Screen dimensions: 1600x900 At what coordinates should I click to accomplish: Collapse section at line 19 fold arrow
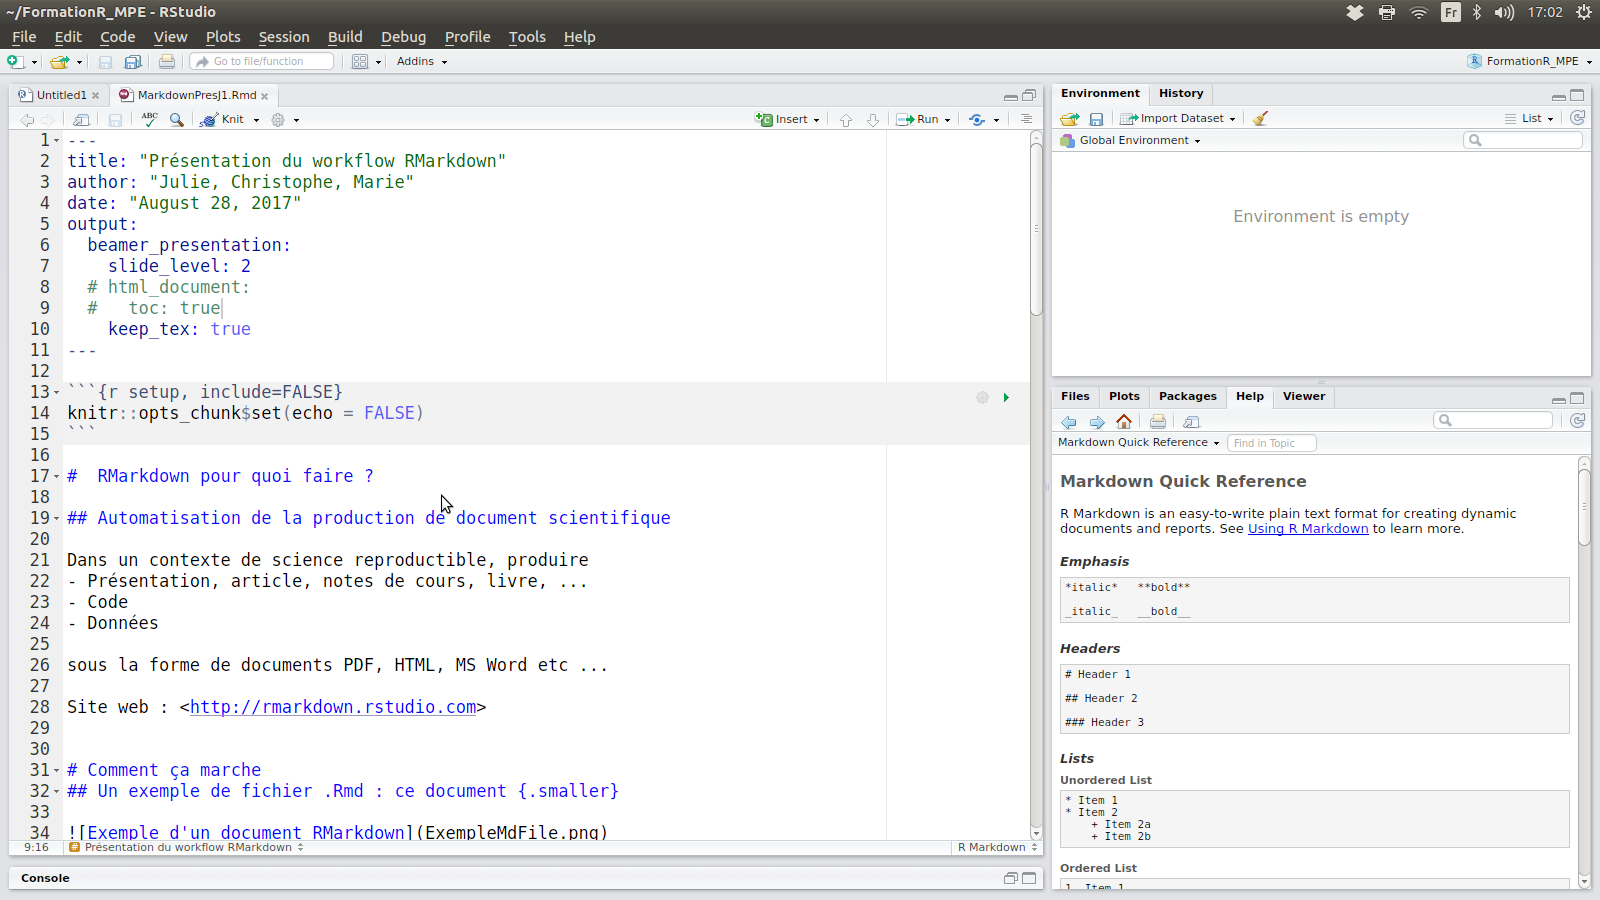click(x=56, y=519)
